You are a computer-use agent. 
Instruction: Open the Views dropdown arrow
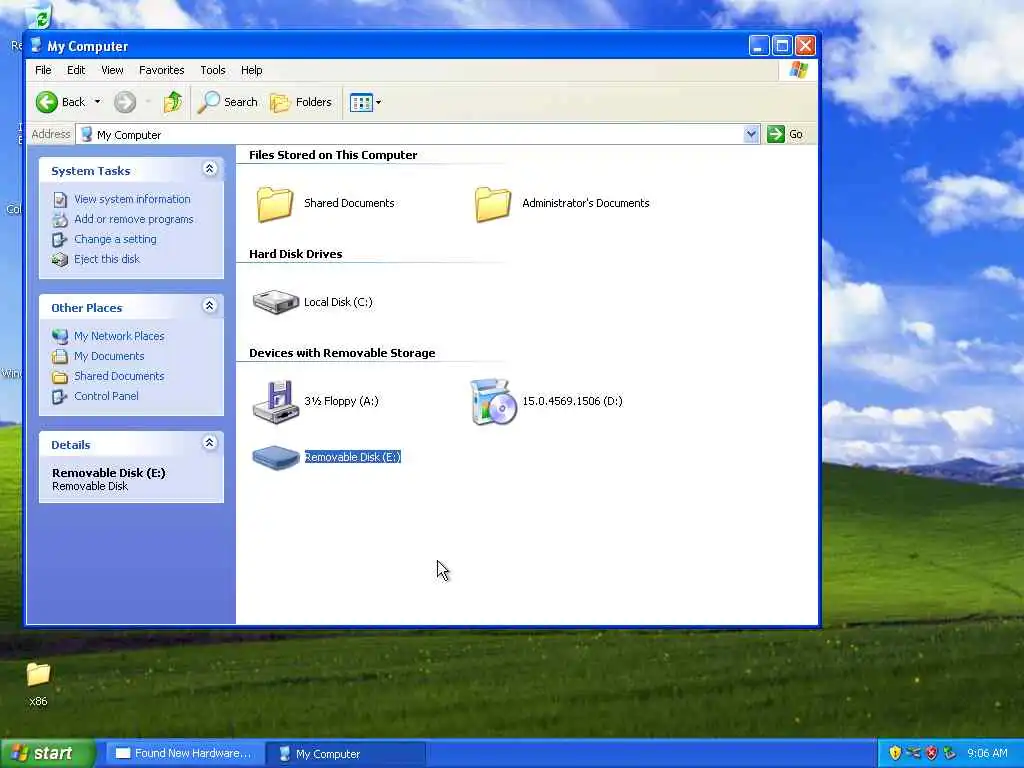(378, 102)
